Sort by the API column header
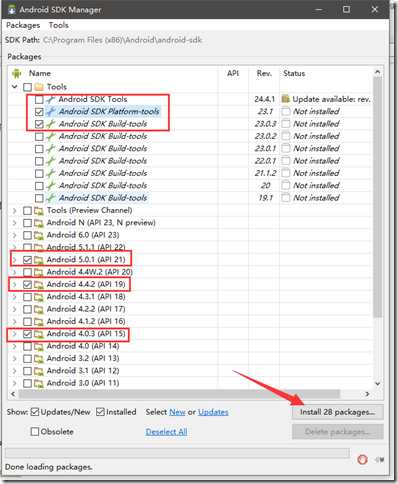 coord(233,73)
